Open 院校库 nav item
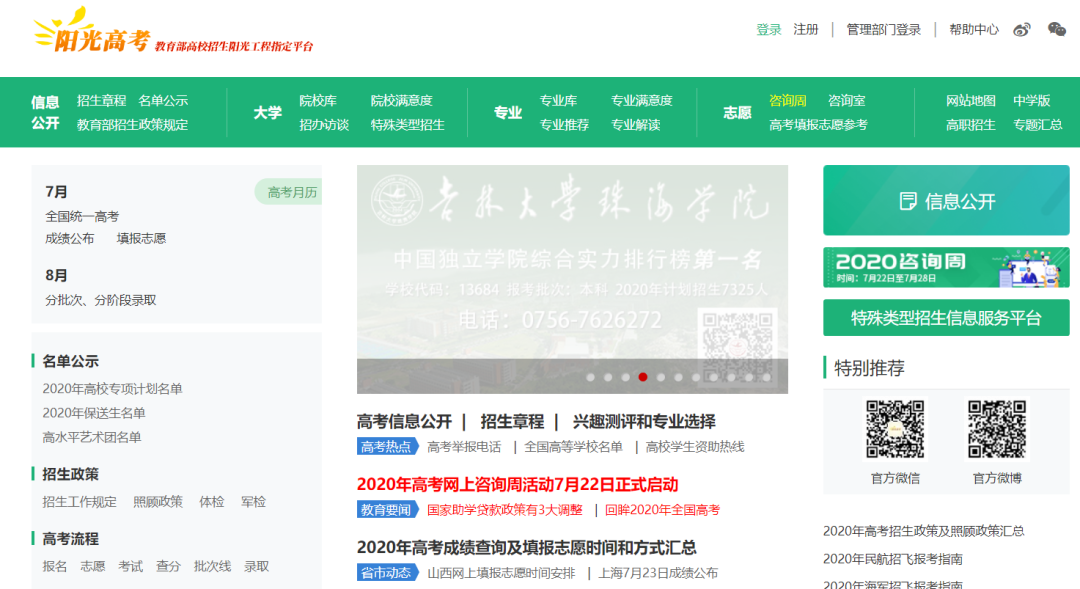This screenshot has height=589, width=1080. coord(318,101)
